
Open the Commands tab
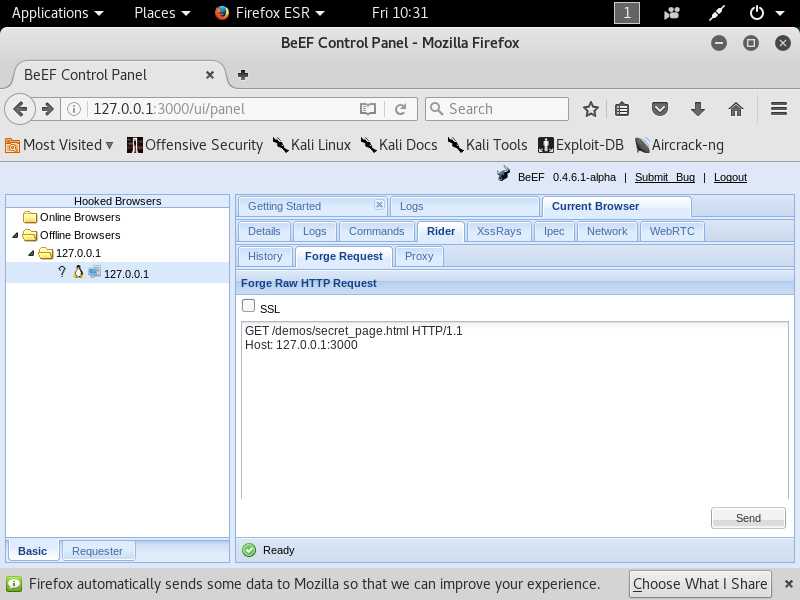pos(376,231)
